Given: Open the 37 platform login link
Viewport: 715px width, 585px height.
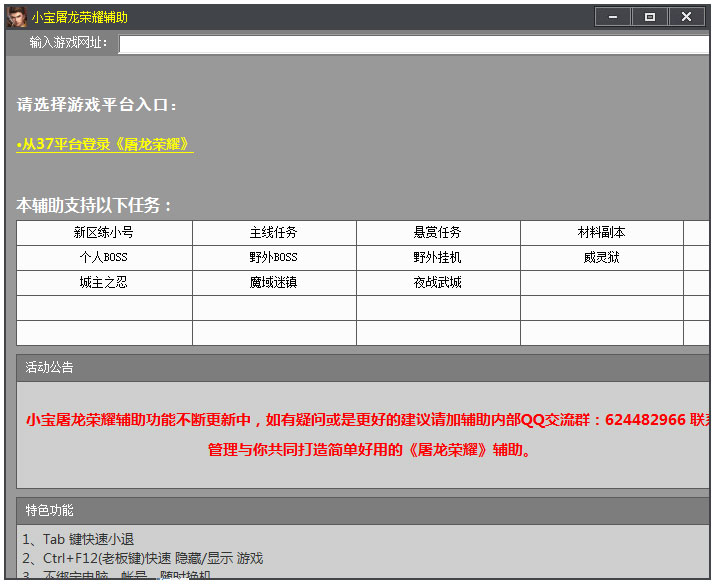Looking at the screenshot, I should click(104, 144).
